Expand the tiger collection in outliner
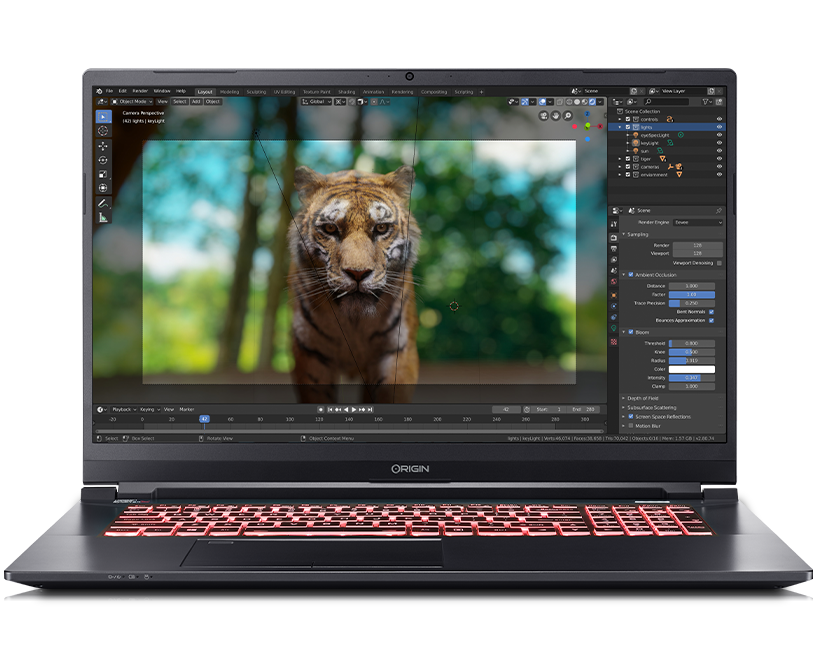This screenshot has width=819, height=650. click(620, 159)
